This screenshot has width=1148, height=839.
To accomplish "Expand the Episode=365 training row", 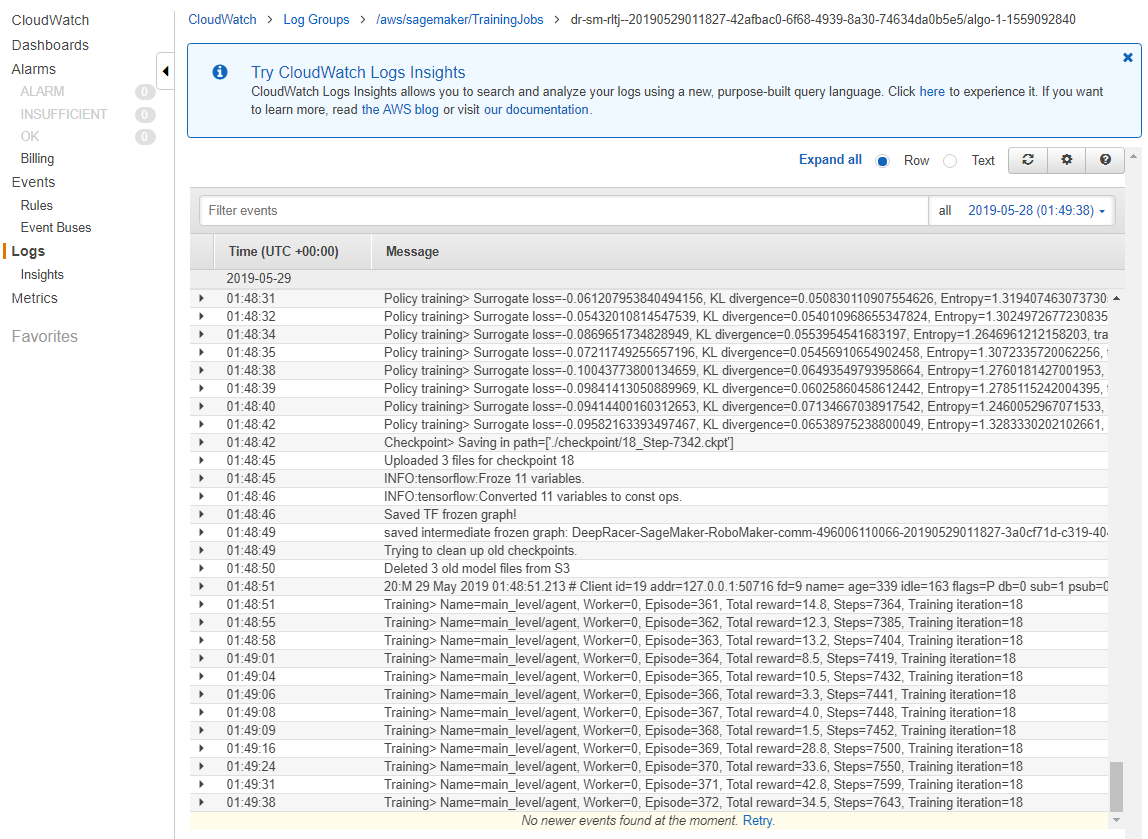I will [201, 676].
